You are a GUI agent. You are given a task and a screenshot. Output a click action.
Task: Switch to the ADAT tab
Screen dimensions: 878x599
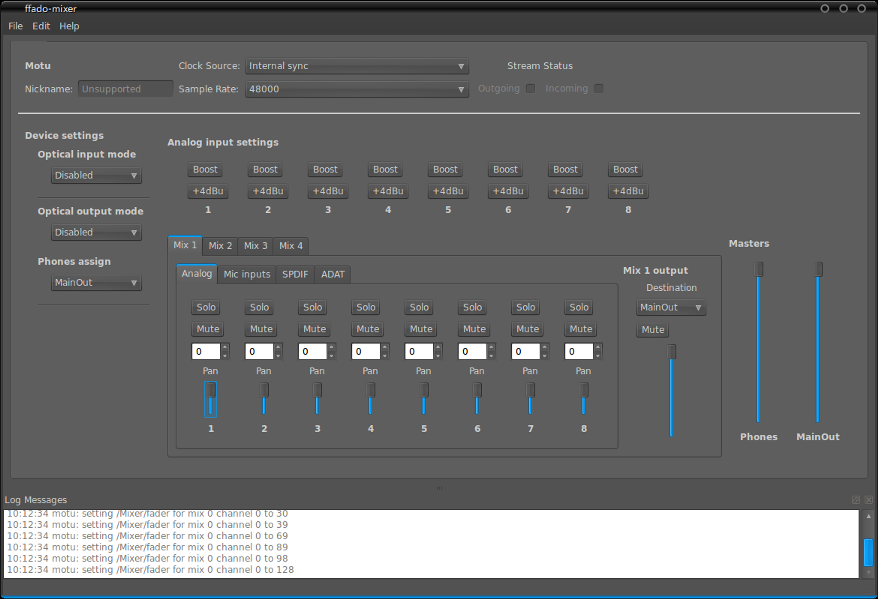[333, 274]
